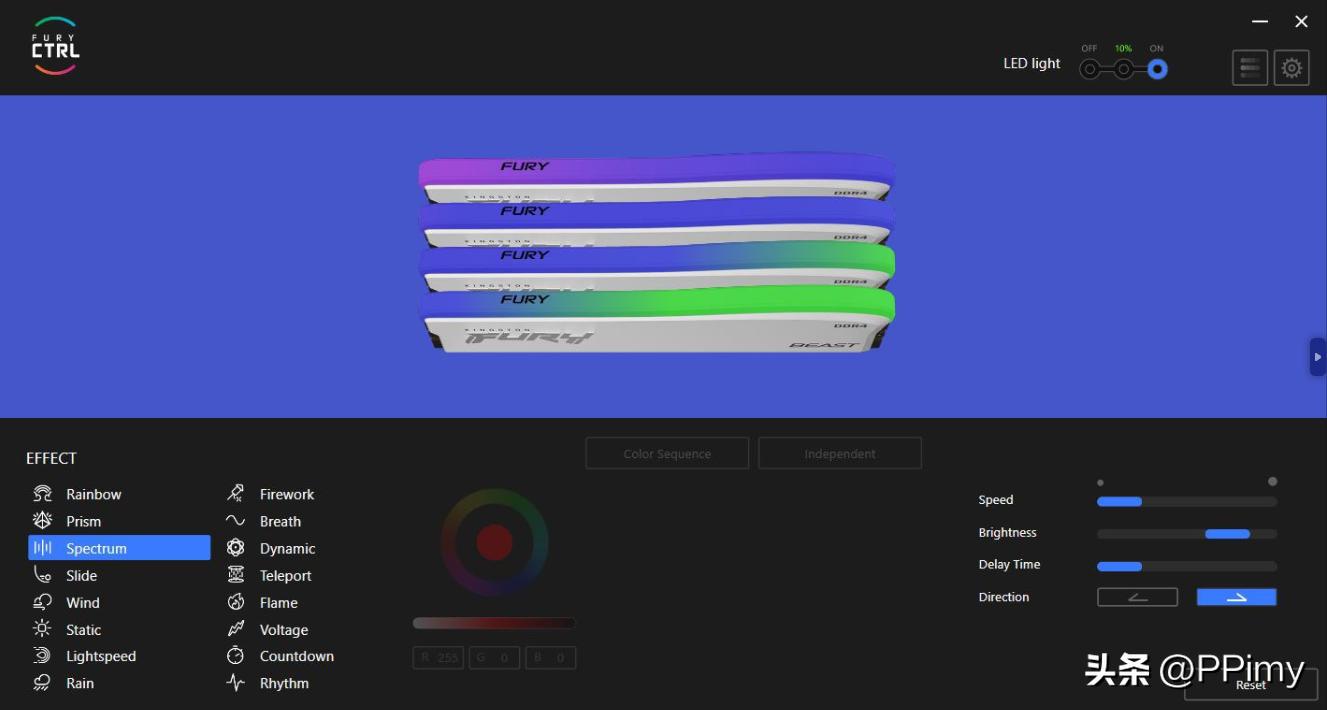Minimize the FURY CTRL window
Viewport: 1327px width, 710px height.
pyautogui.click(x=1260, y=21)
